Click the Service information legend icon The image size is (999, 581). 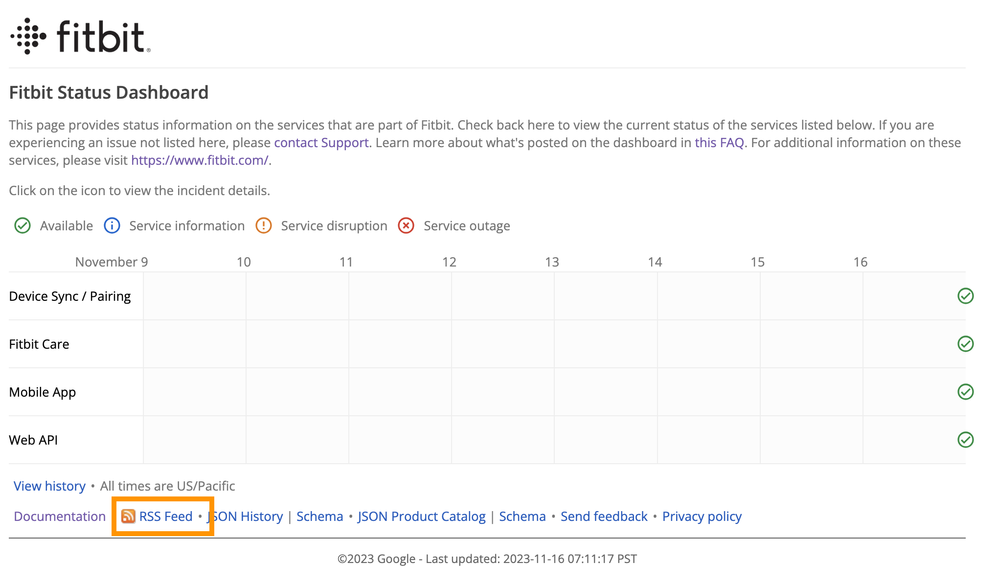coord(112,226)
